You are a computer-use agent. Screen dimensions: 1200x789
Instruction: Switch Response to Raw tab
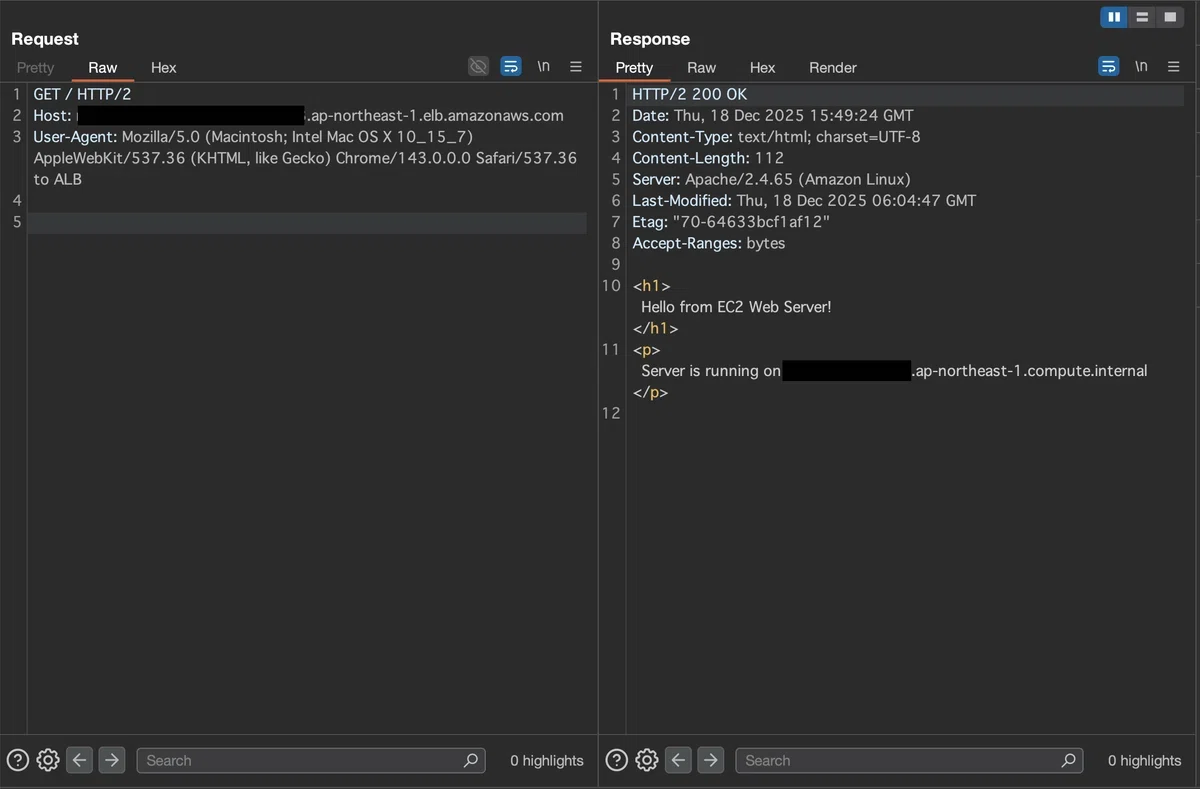click(701, 67)
